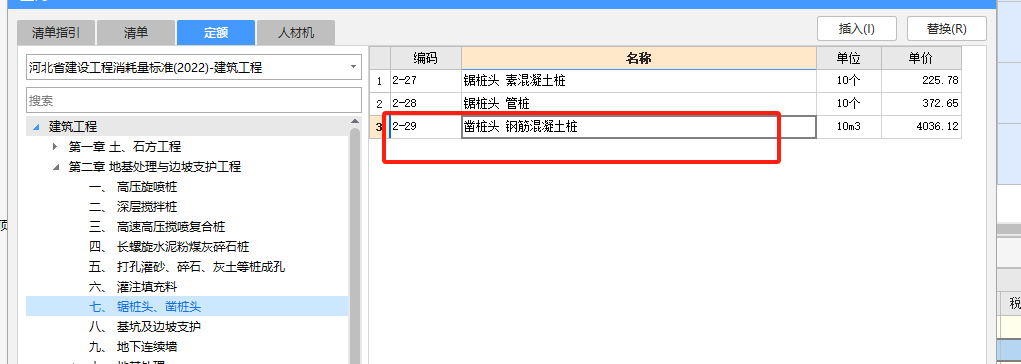Select code cell 2-27
The width and height of the screenshot is (1021, 364).
click(426, 81)
